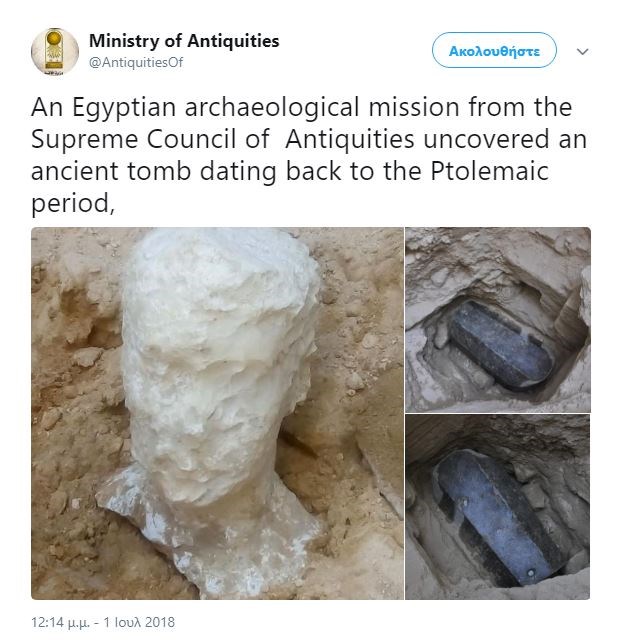
Task: Open the Ministry of Antiquities display name
Action: (184, 41)
